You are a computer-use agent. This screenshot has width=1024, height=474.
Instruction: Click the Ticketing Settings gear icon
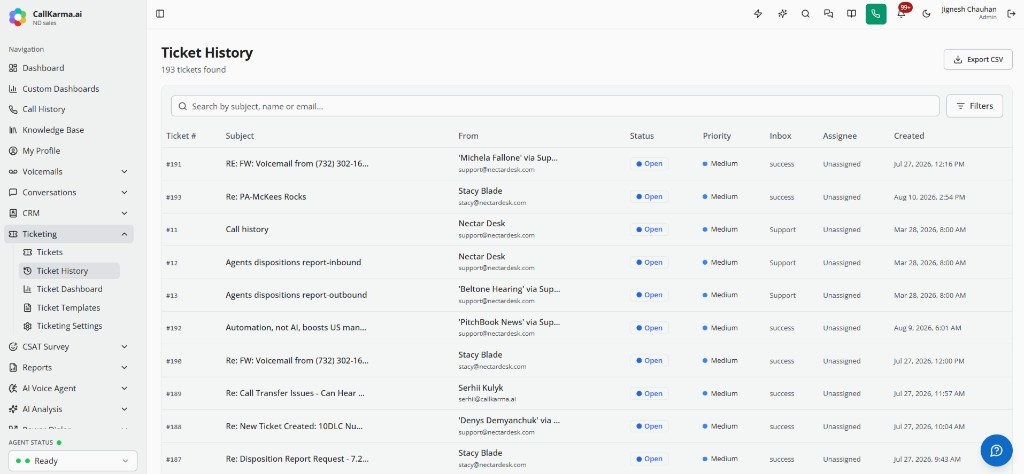[x=27, y=326]
